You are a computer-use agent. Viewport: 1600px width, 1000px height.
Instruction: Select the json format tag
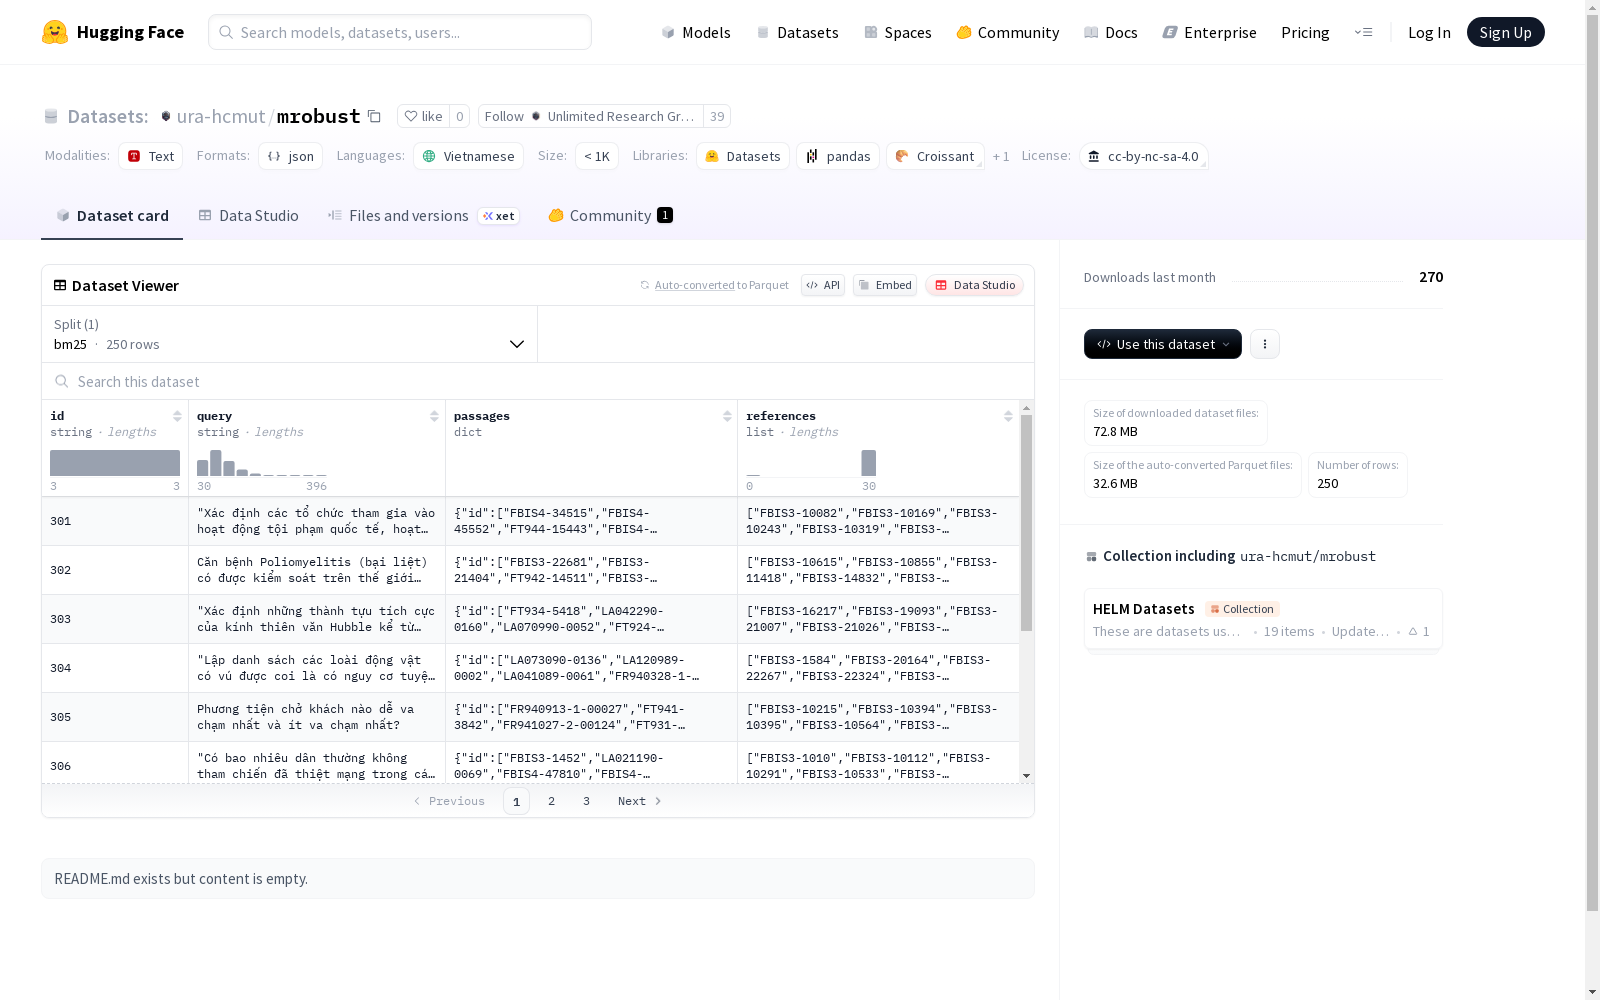pyautogui.click(x=291, y=156)
